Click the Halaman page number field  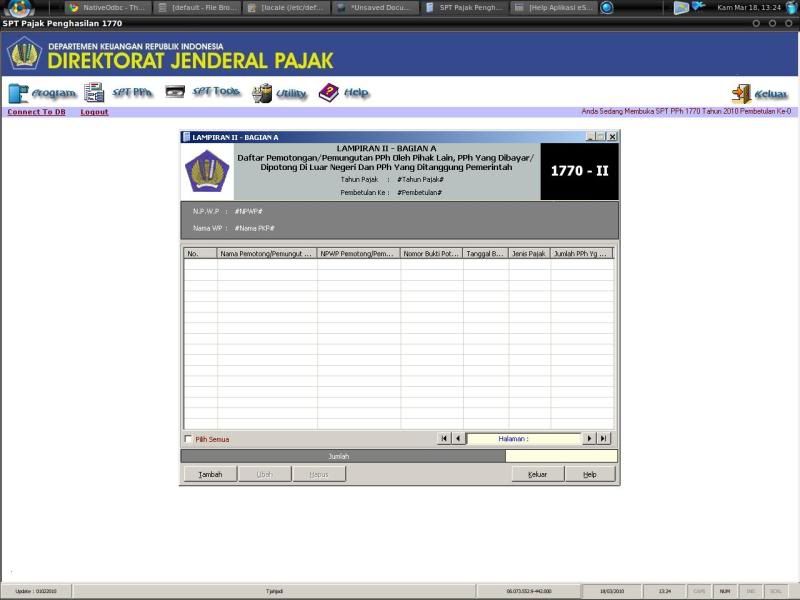[523, 438]
